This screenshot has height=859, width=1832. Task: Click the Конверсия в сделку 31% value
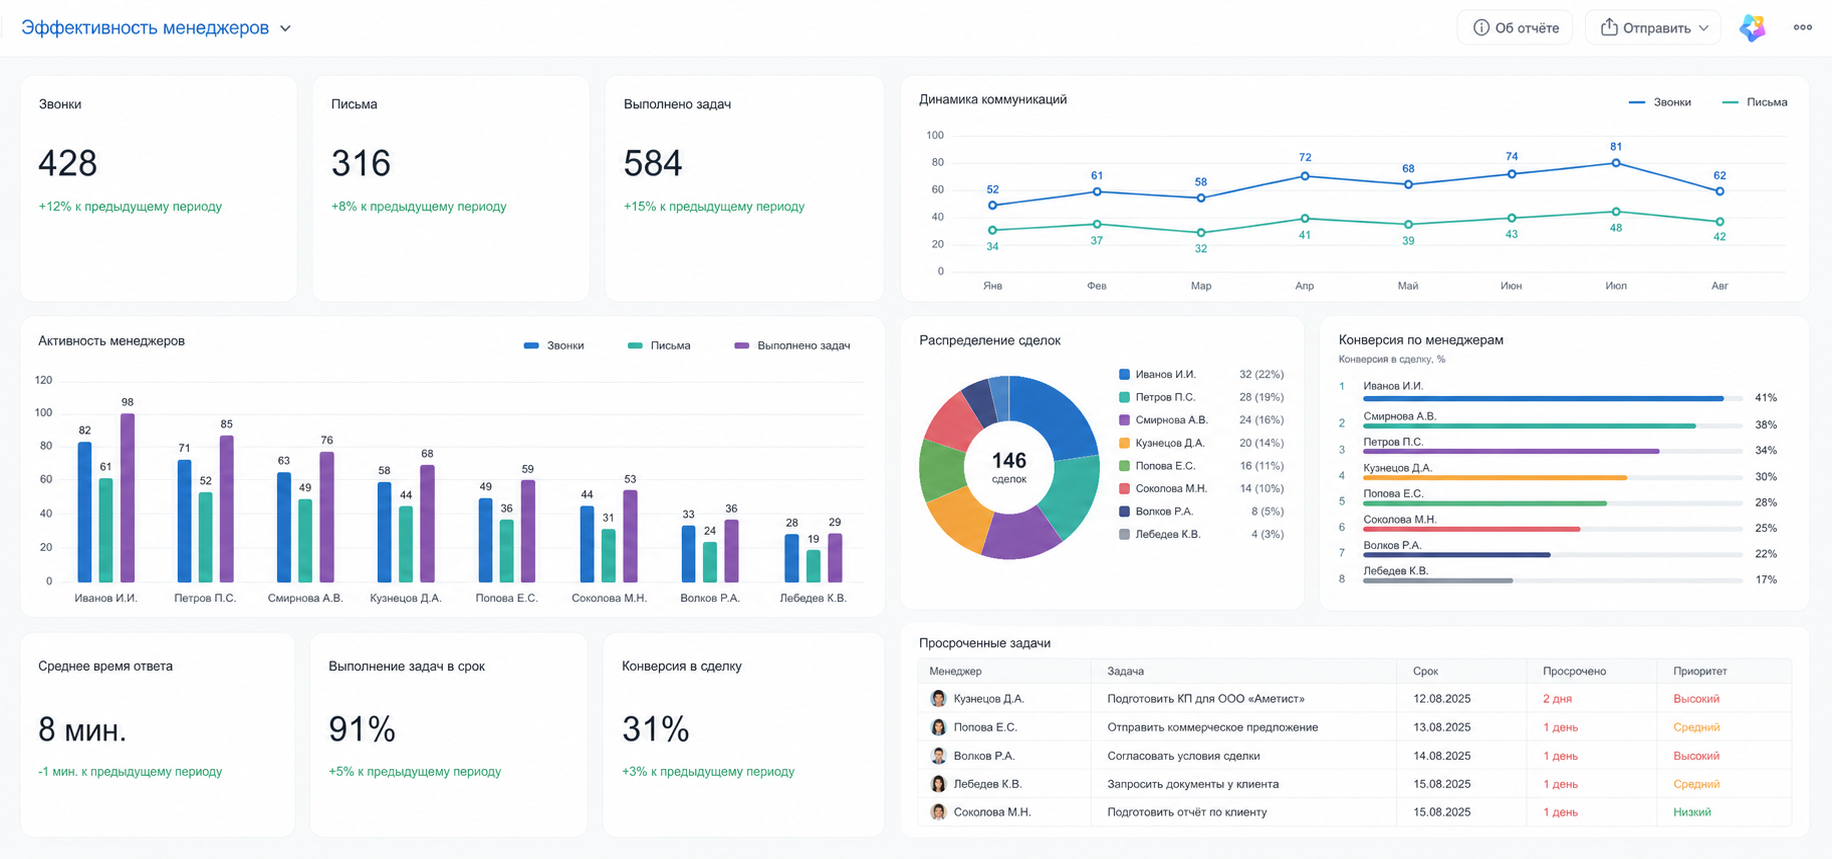click(x=656, y=730)
